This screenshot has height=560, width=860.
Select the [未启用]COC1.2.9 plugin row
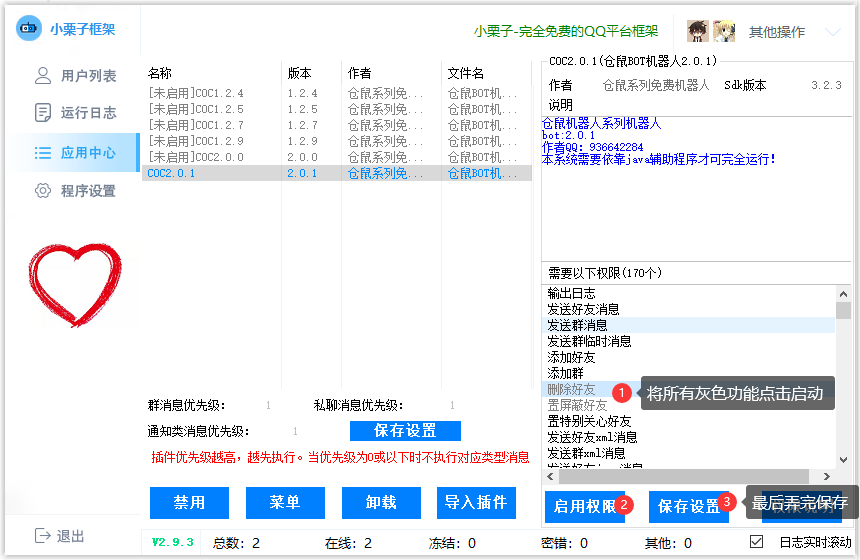(337, 141)
